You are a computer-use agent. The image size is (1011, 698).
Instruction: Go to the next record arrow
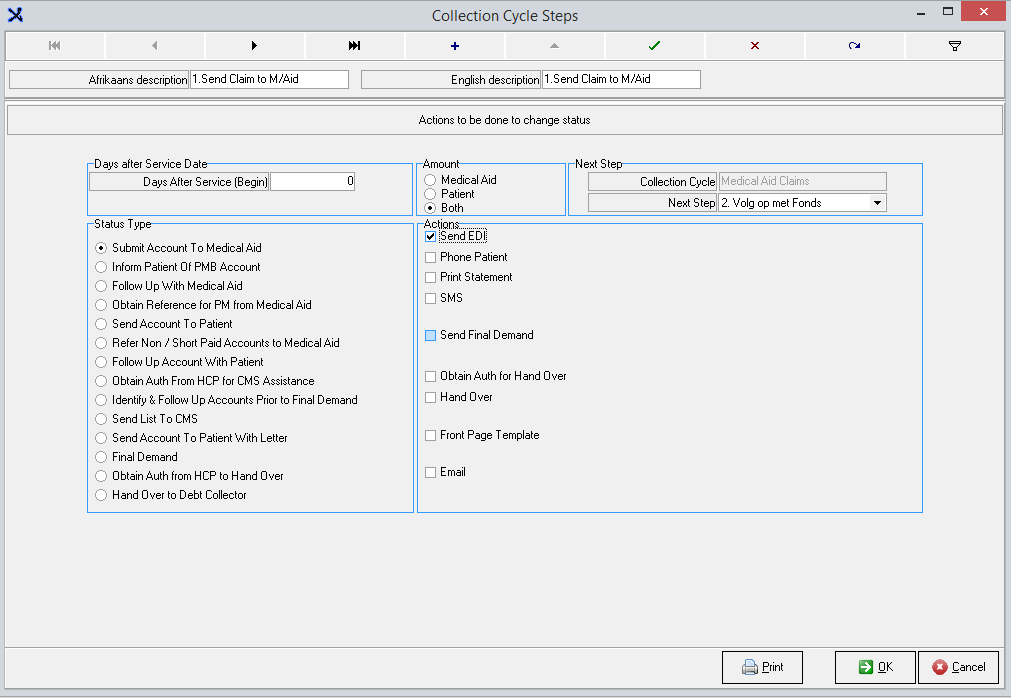pos(254,46)
